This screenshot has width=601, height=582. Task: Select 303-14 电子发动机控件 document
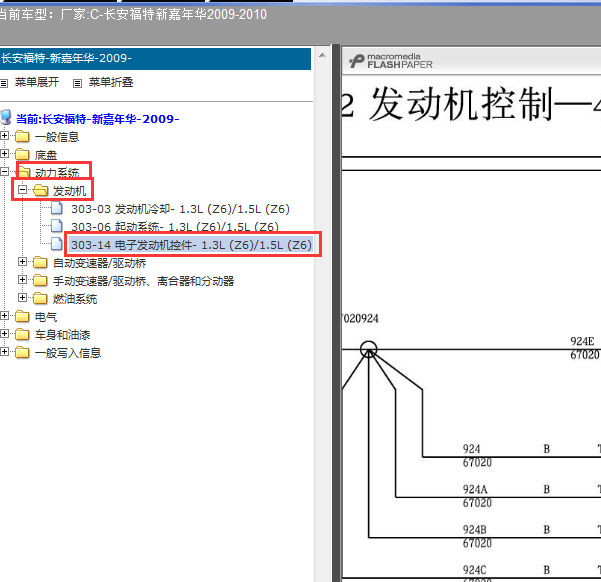192,245
